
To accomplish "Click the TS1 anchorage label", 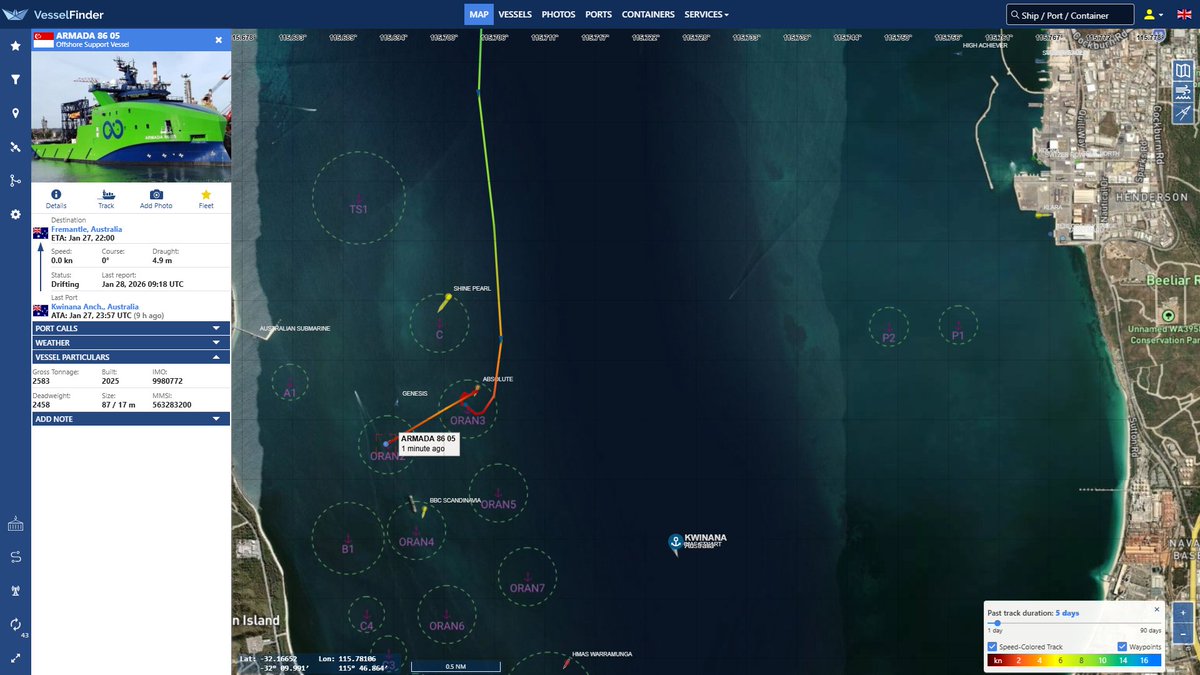I will coord(358,209).
